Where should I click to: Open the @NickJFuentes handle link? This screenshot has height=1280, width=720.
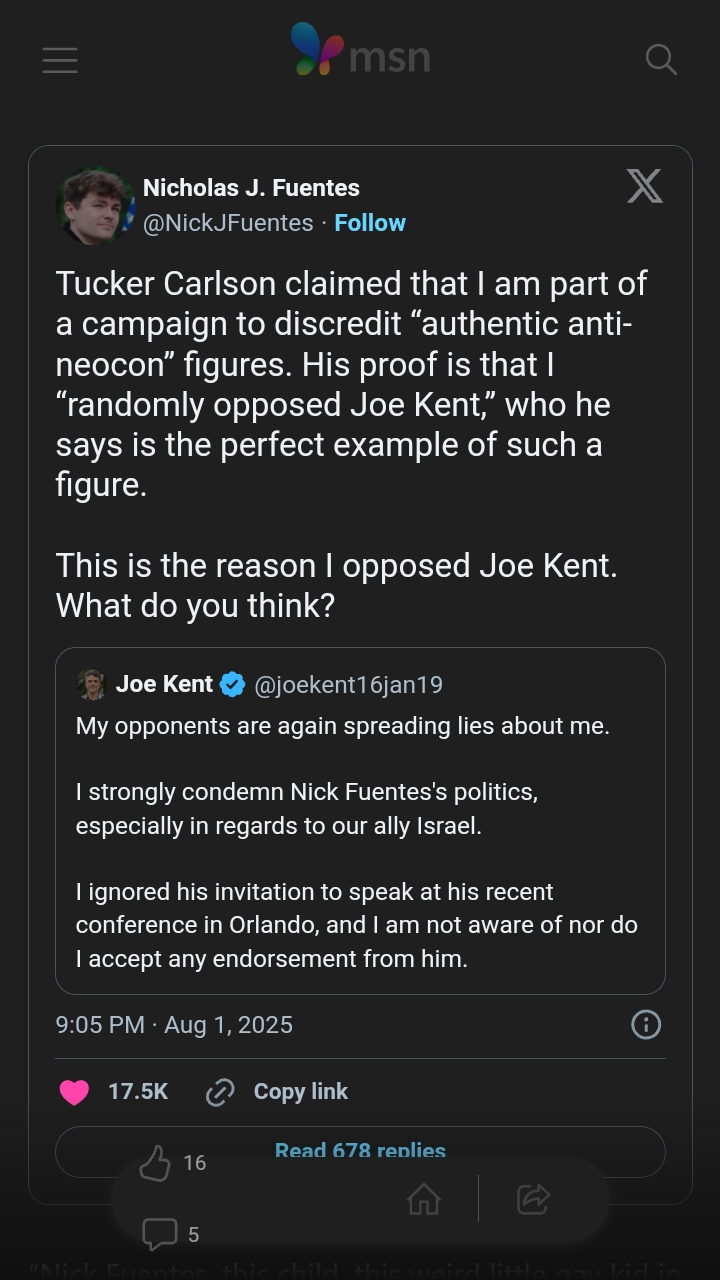click(x=228, y=223)
